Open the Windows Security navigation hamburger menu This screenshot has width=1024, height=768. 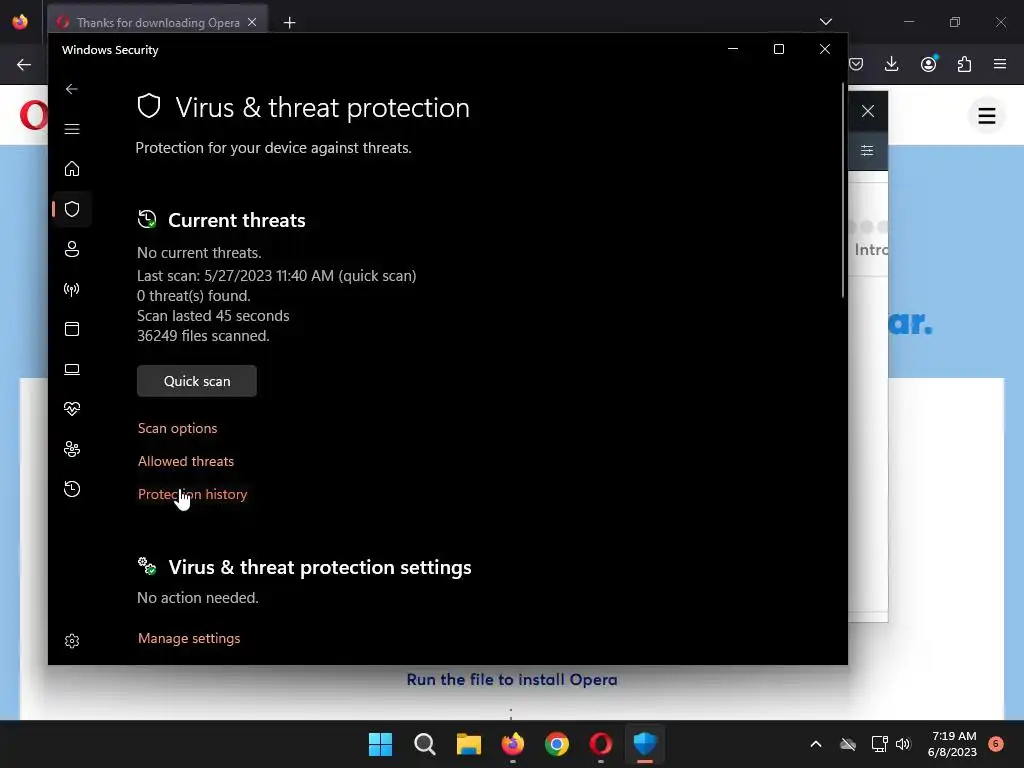[x=72, y=129]
